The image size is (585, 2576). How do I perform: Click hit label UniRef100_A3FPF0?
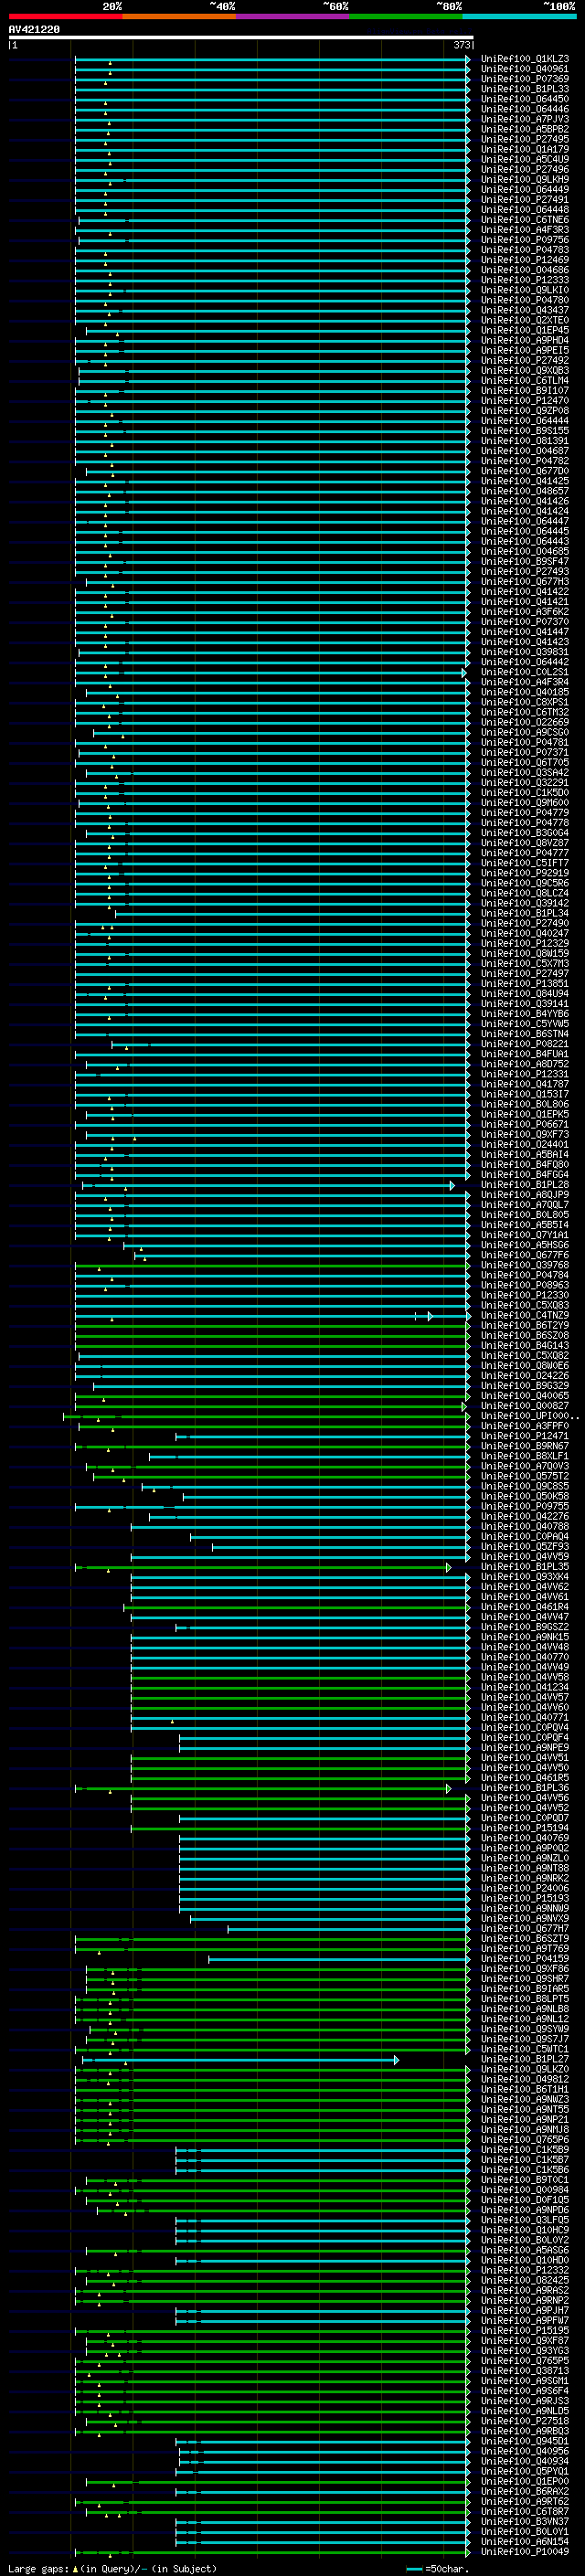[x=525, y=1426]
